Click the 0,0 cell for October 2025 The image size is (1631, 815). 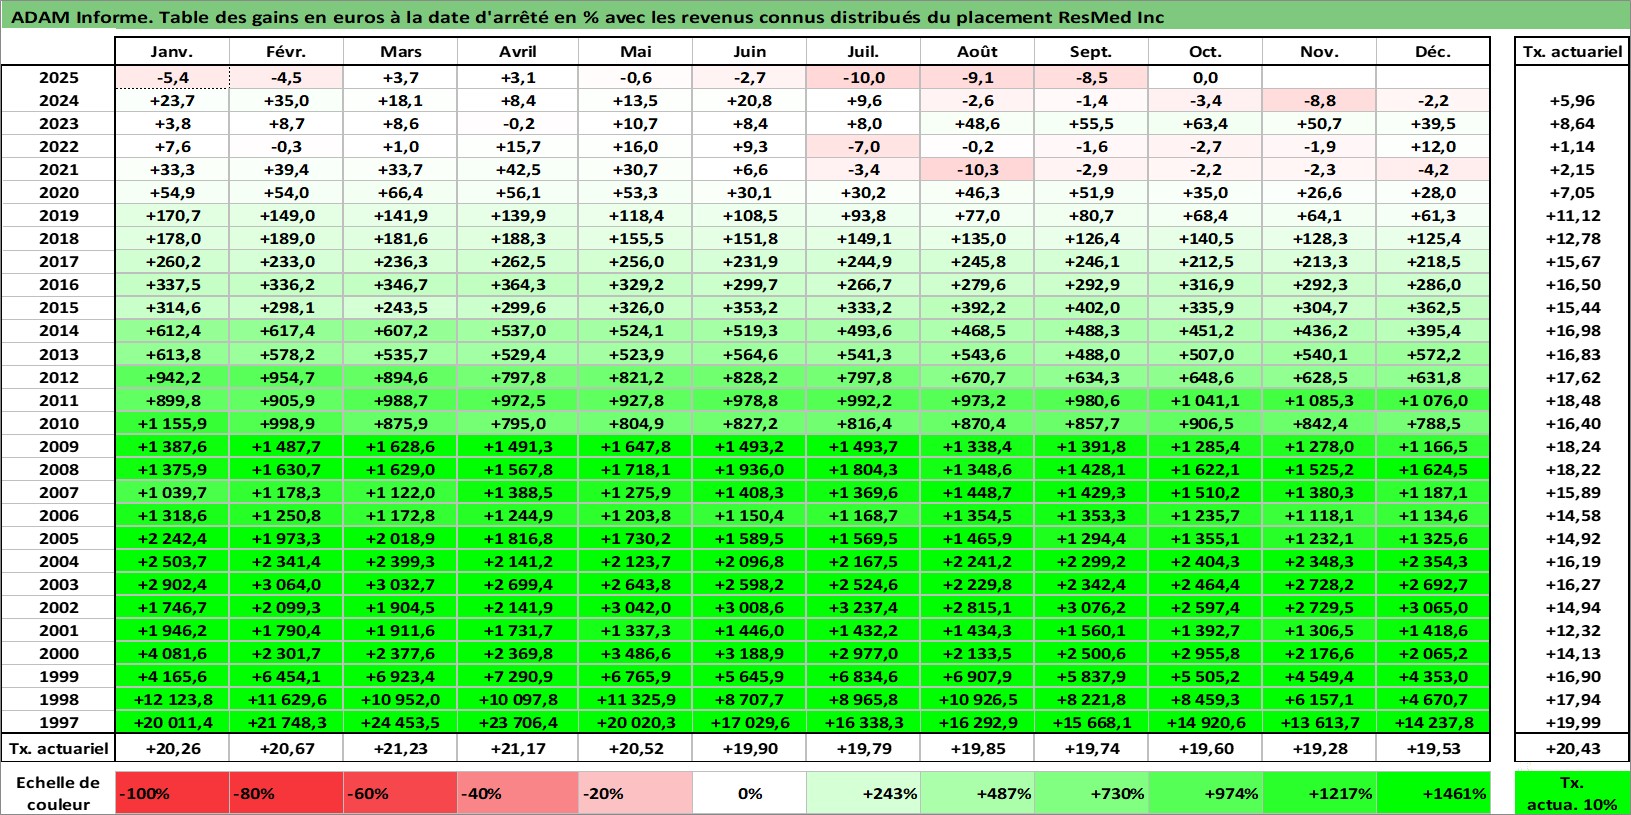(x=1205, y=77)
